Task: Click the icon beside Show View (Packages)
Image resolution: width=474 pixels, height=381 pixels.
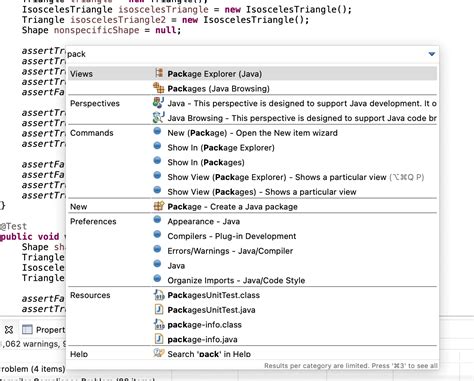Action: 157,190
